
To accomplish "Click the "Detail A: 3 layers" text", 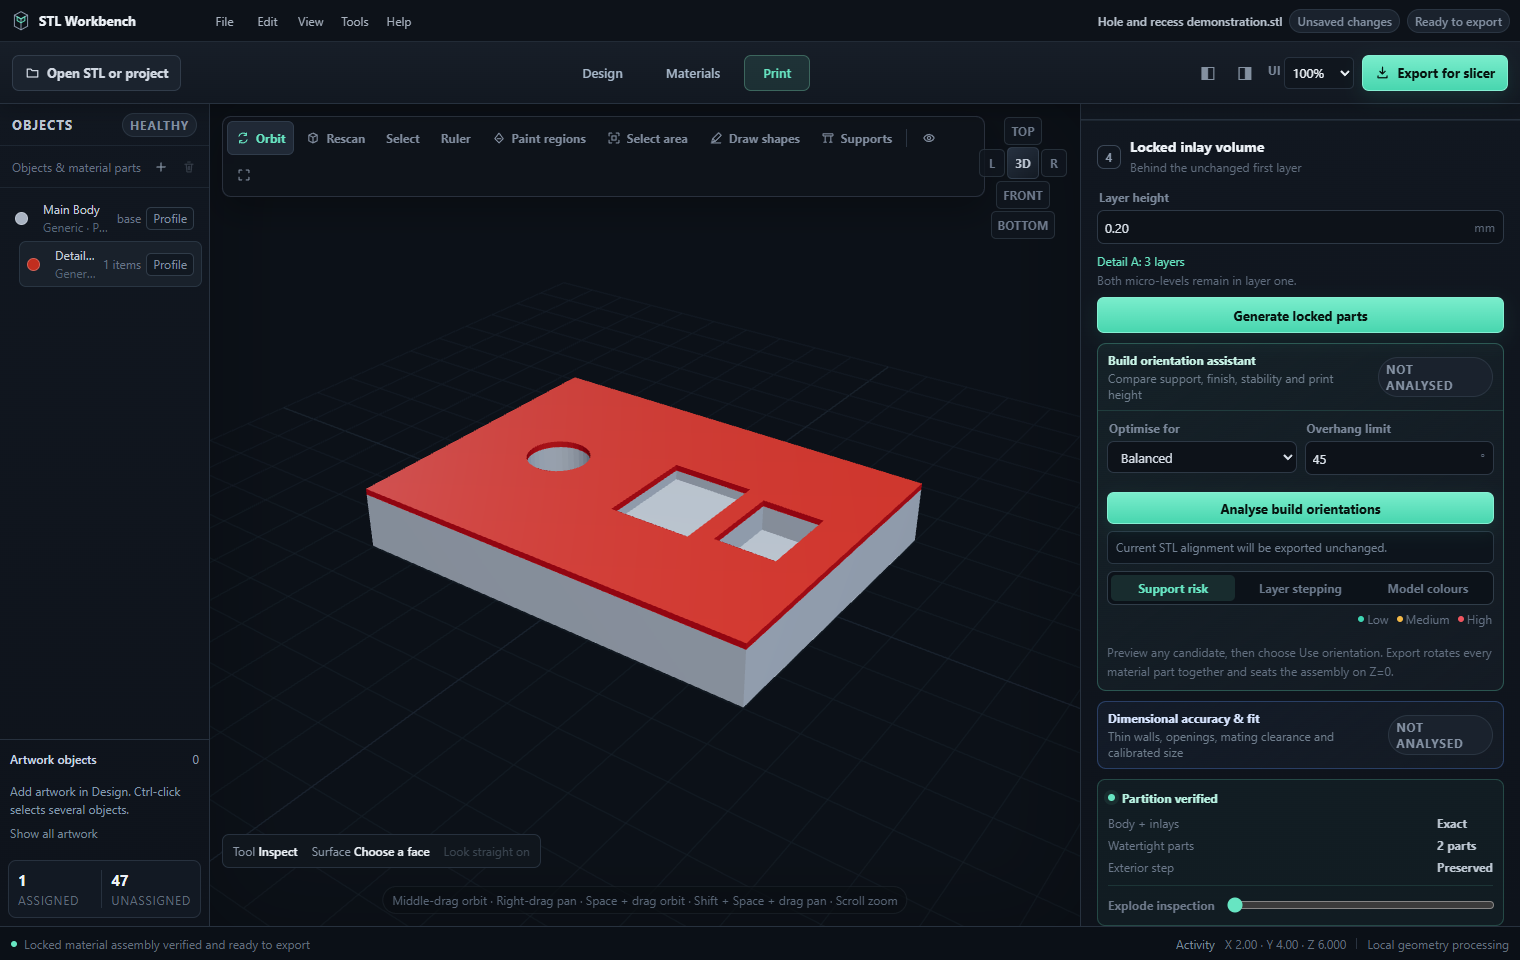I will (x=1140, y=262).
